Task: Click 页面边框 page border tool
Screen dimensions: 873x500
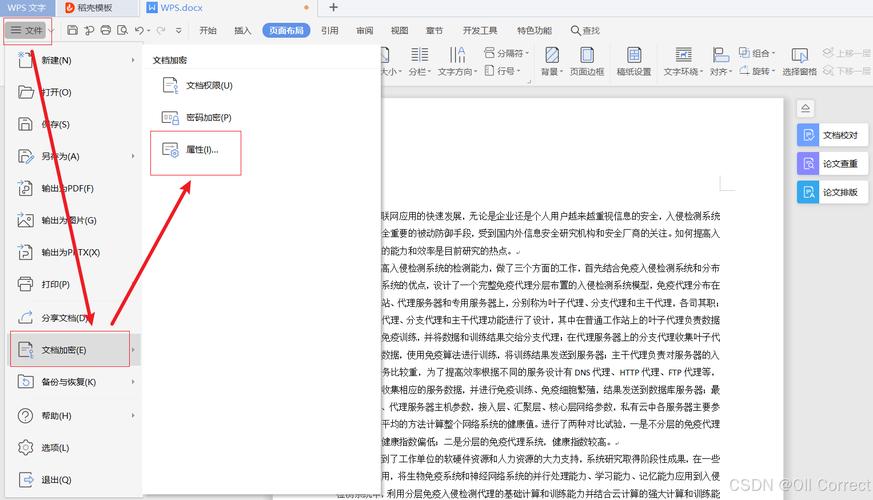Action: [x=586, y=62]
